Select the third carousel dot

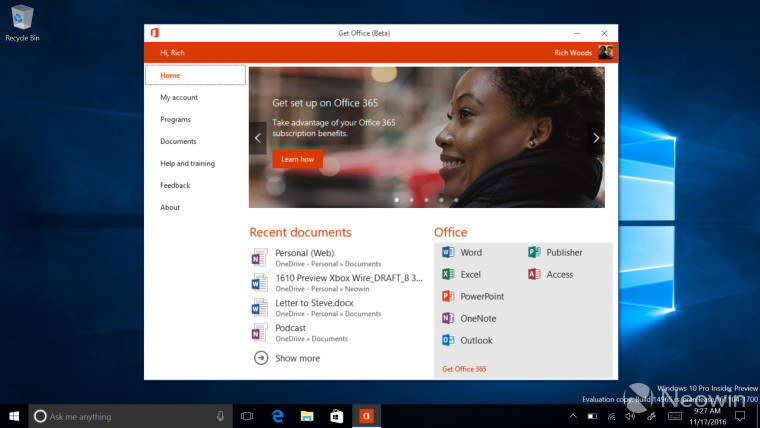(x=427, y=200)
